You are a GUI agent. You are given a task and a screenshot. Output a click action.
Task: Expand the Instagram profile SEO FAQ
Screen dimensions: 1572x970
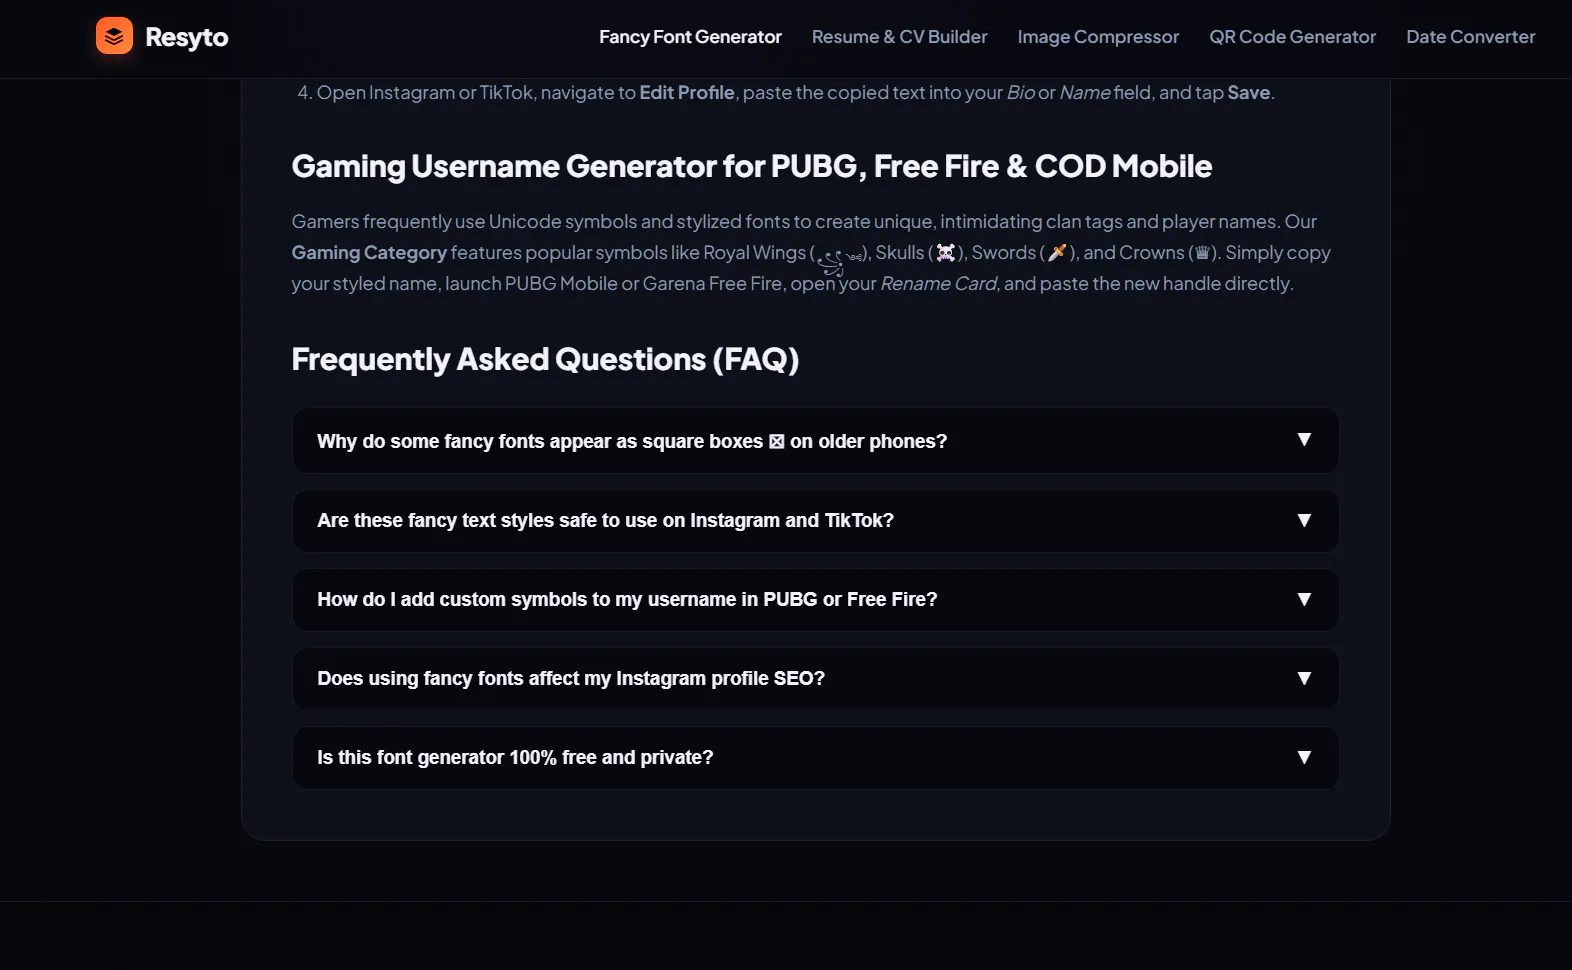815,678
